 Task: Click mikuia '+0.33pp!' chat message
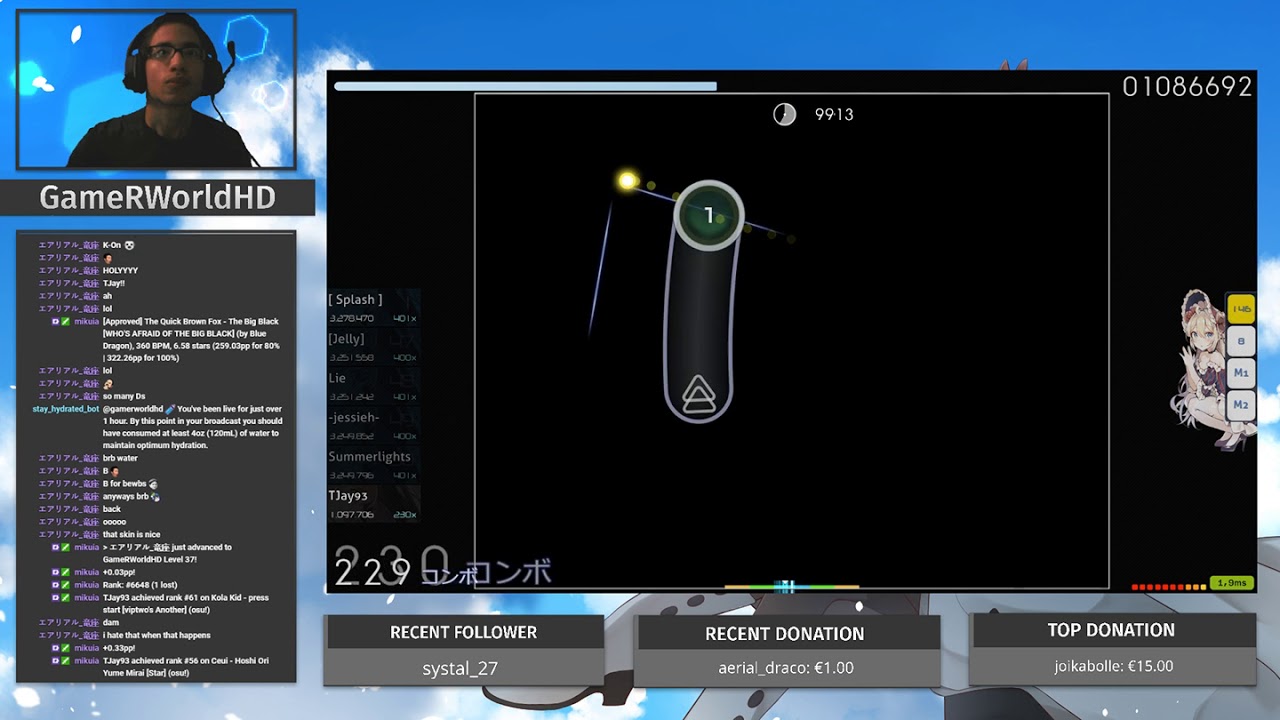point(120,648)
